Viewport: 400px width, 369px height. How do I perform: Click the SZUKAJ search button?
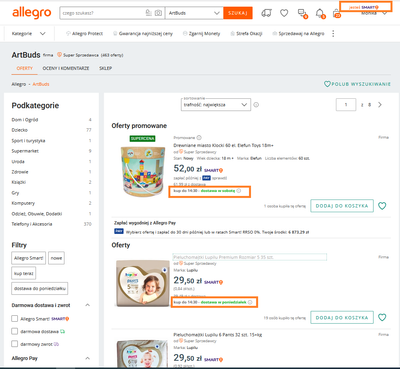click(x=238, y=13)
